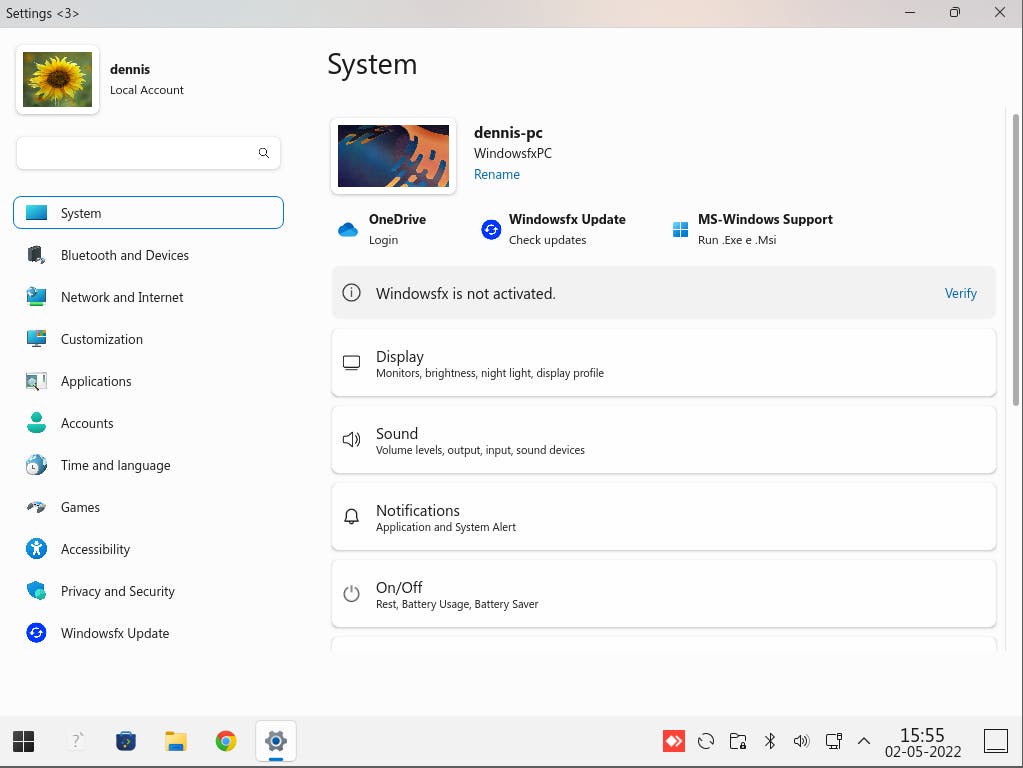
Task: Open Games category in sidebar
Action: 80,507
